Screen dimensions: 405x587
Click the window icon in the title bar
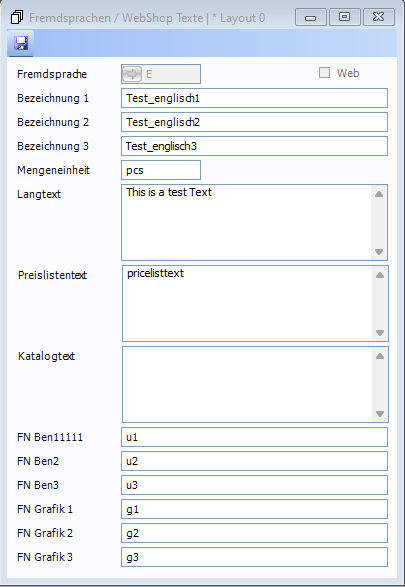tap(16, 17)
